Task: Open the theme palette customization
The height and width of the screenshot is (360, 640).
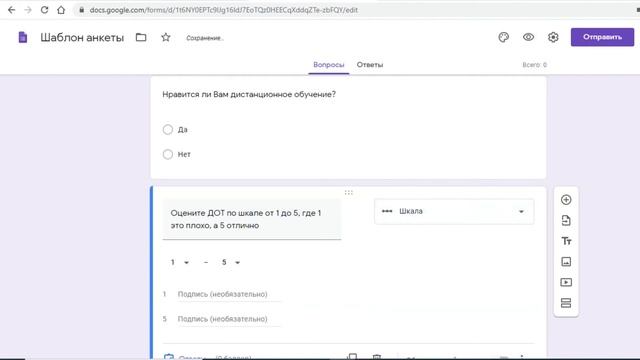Action: [504, 37]
